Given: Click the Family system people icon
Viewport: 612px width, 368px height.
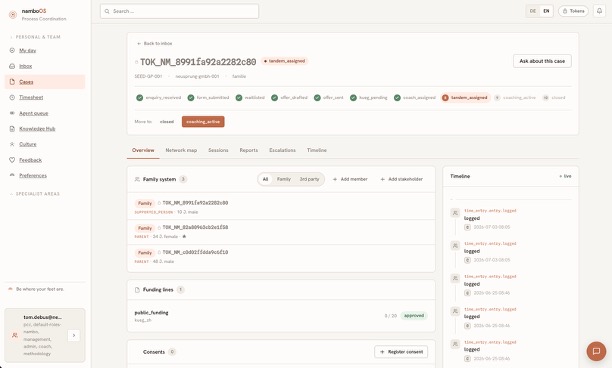Looking at the screenshot, I should pos(137,179).
